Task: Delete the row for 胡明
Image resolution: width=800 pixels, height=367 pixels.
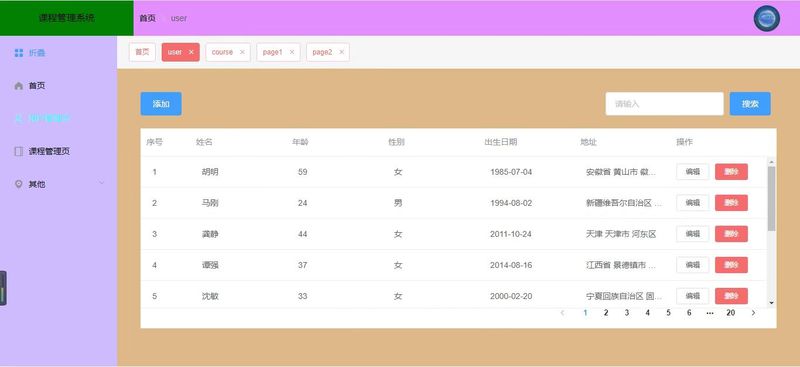Action: (732, 172)
